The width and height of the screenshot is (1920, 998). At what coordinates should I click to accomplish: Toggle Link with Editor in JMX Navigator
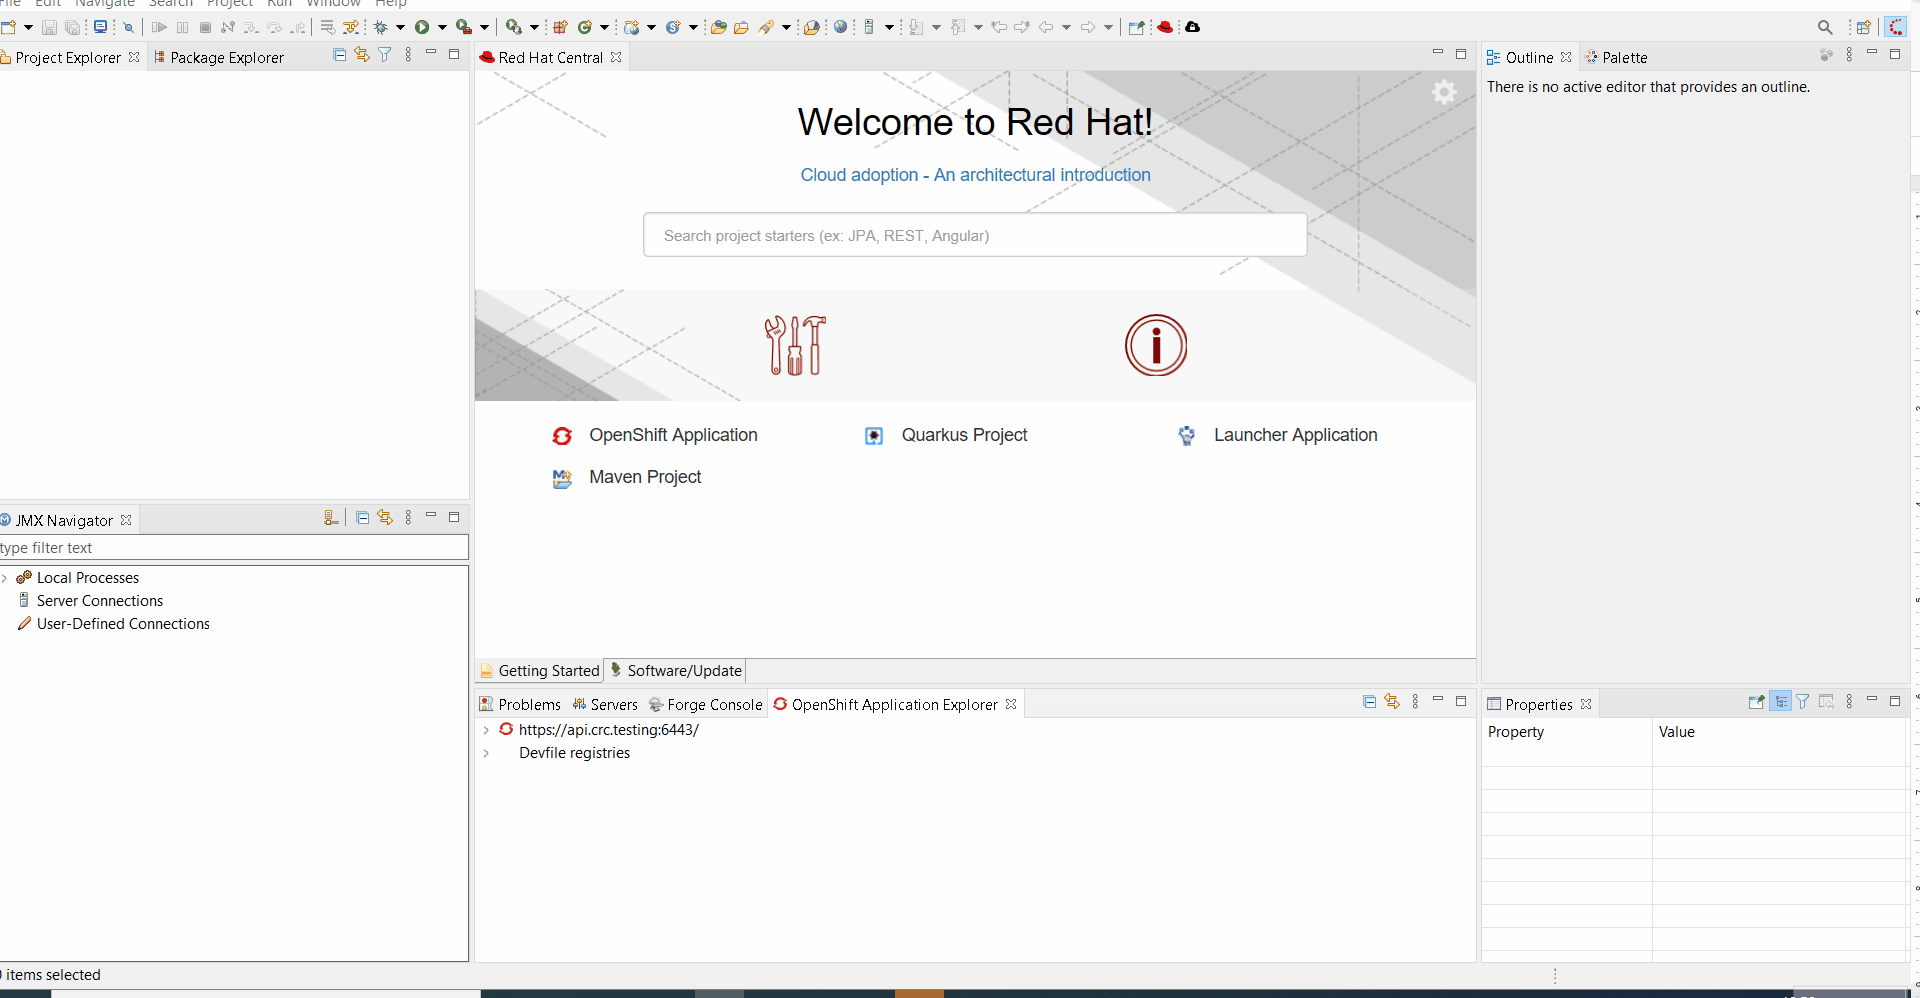click(385, 518)
